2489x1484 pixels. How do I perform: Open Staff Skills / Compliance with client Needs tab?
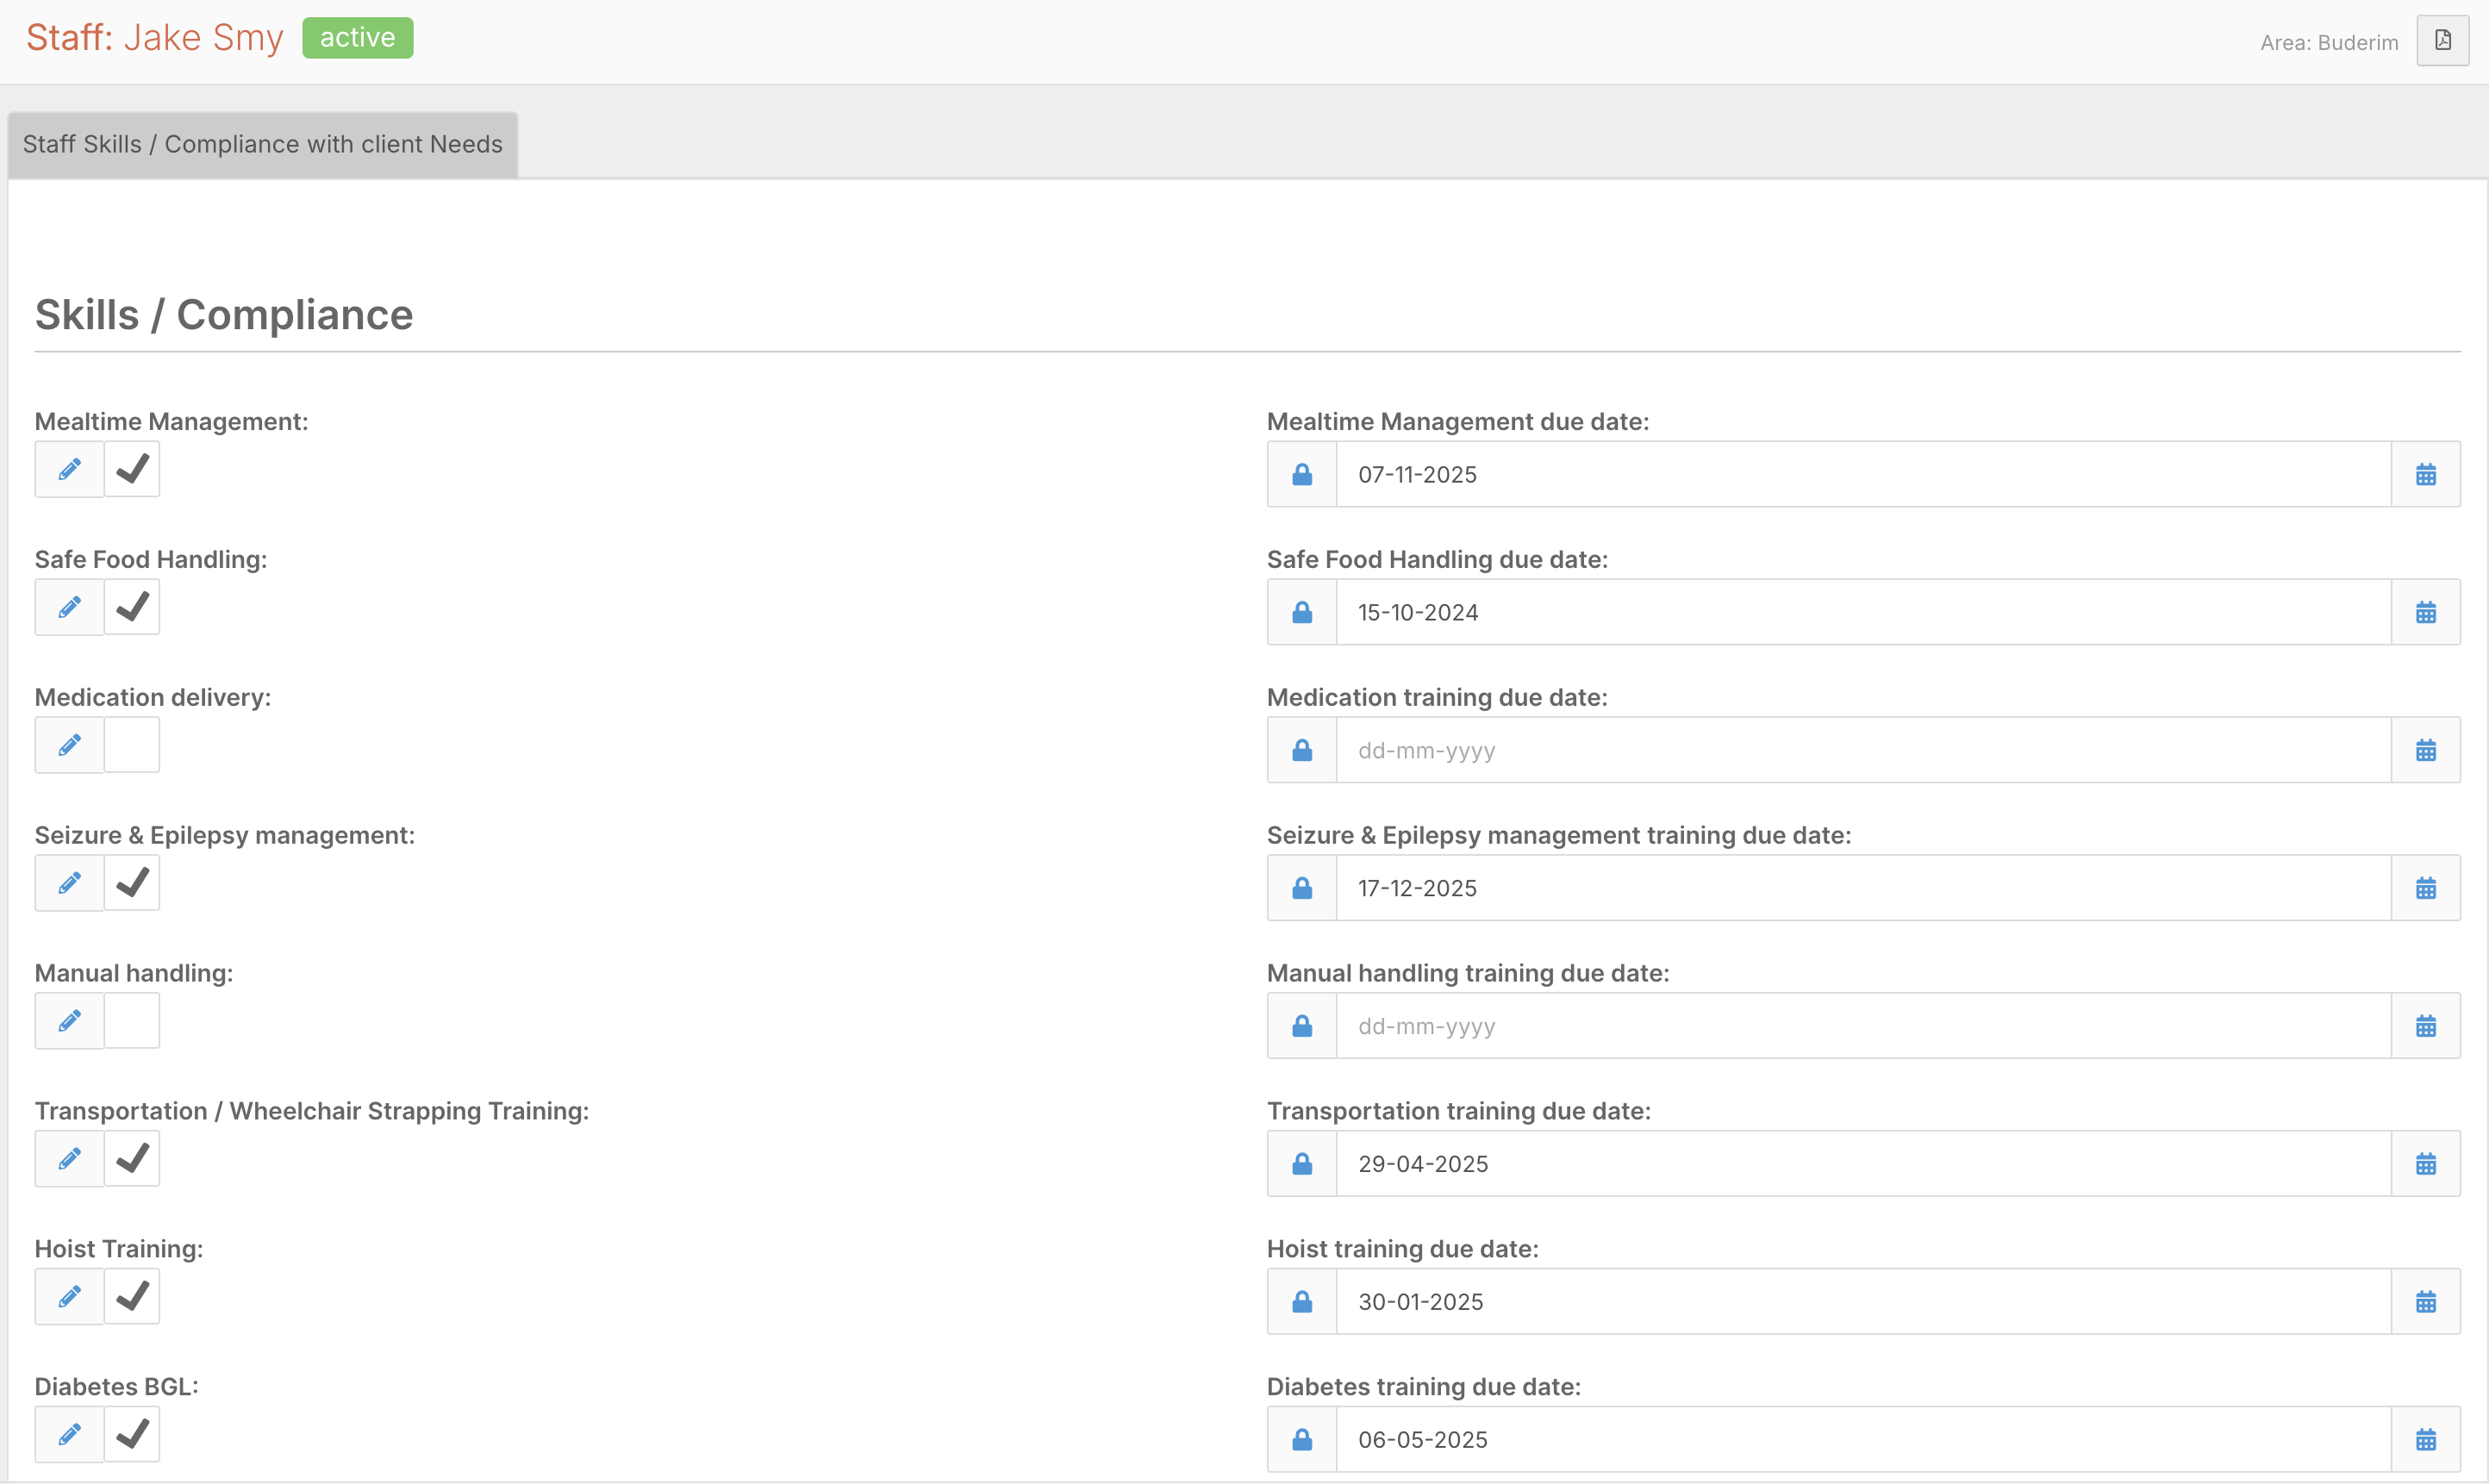point(262,144)
